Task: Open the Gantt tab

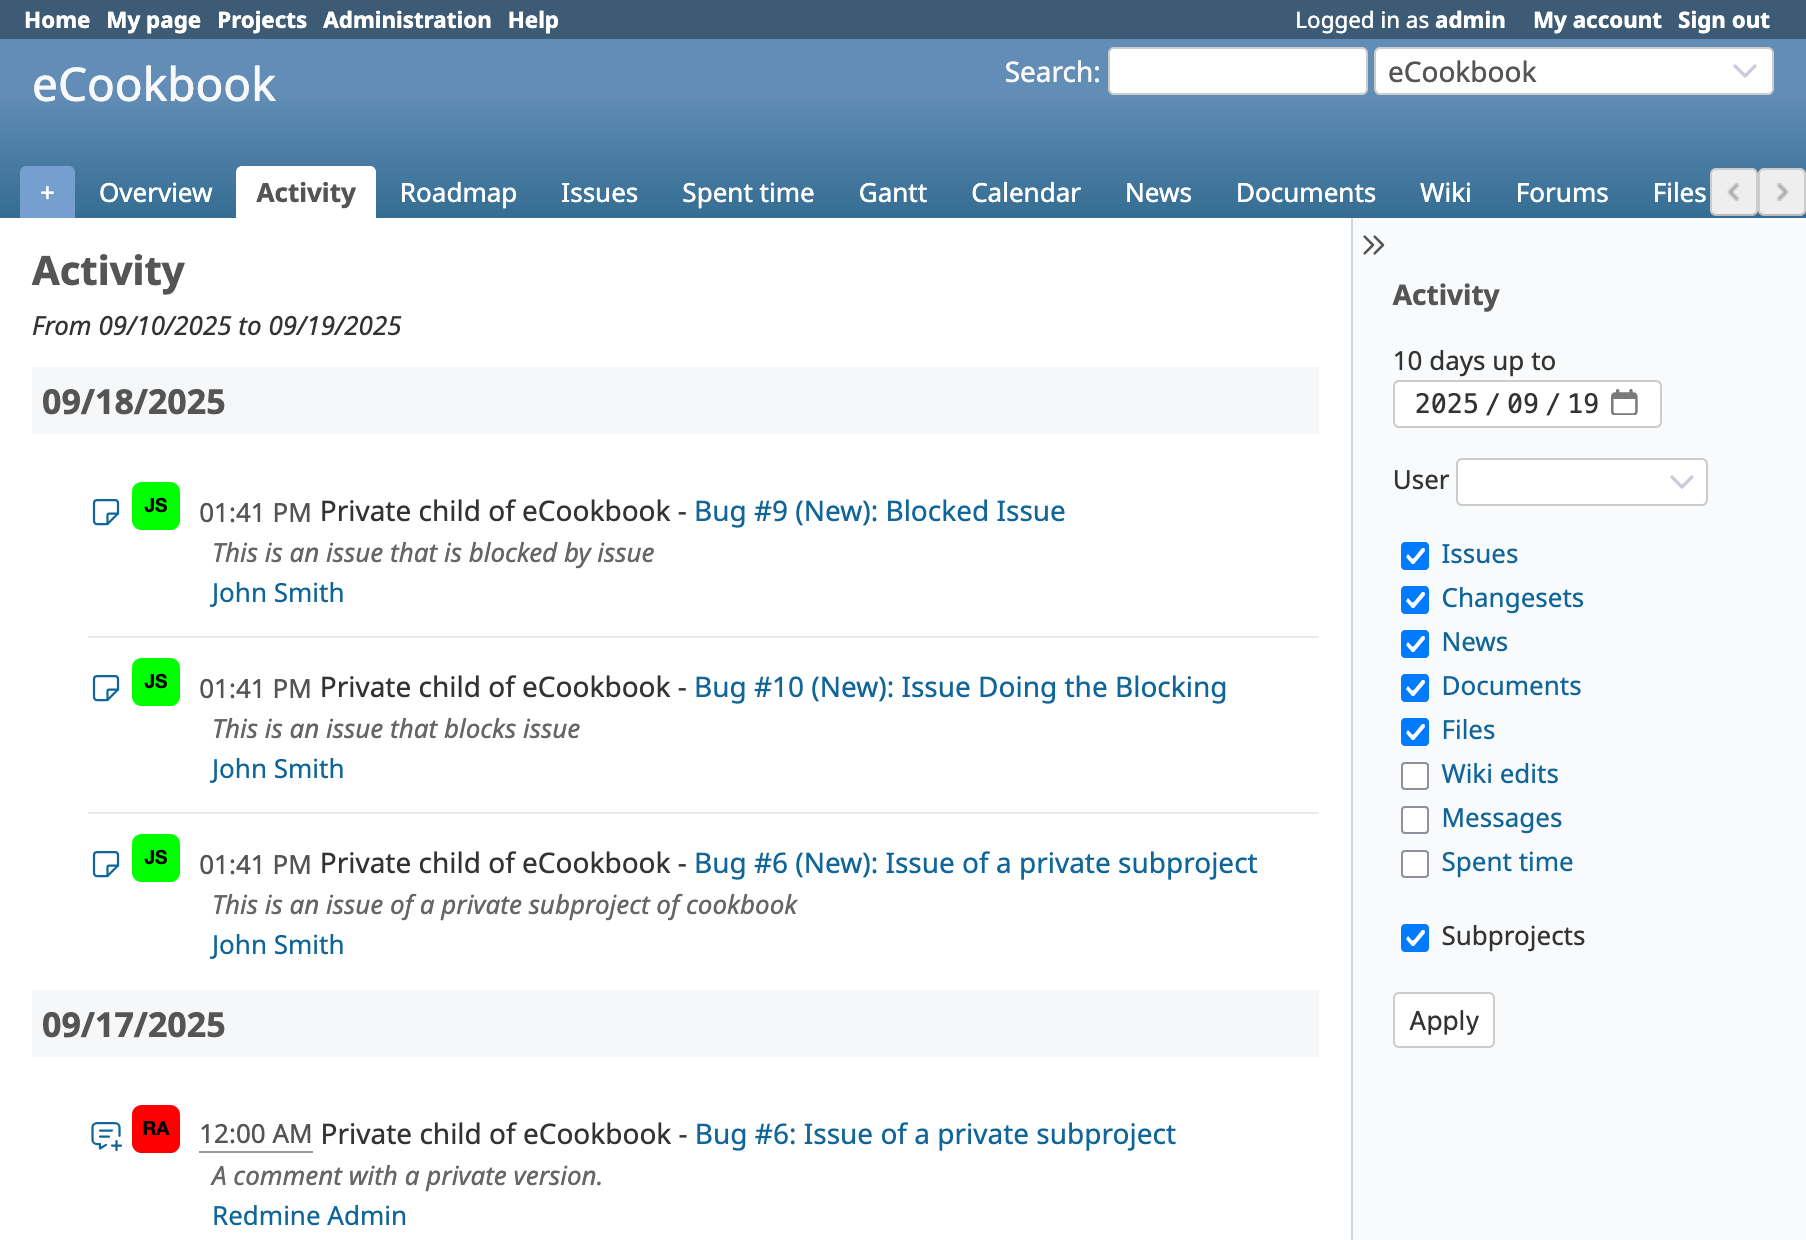Action: tap(892, 192)
